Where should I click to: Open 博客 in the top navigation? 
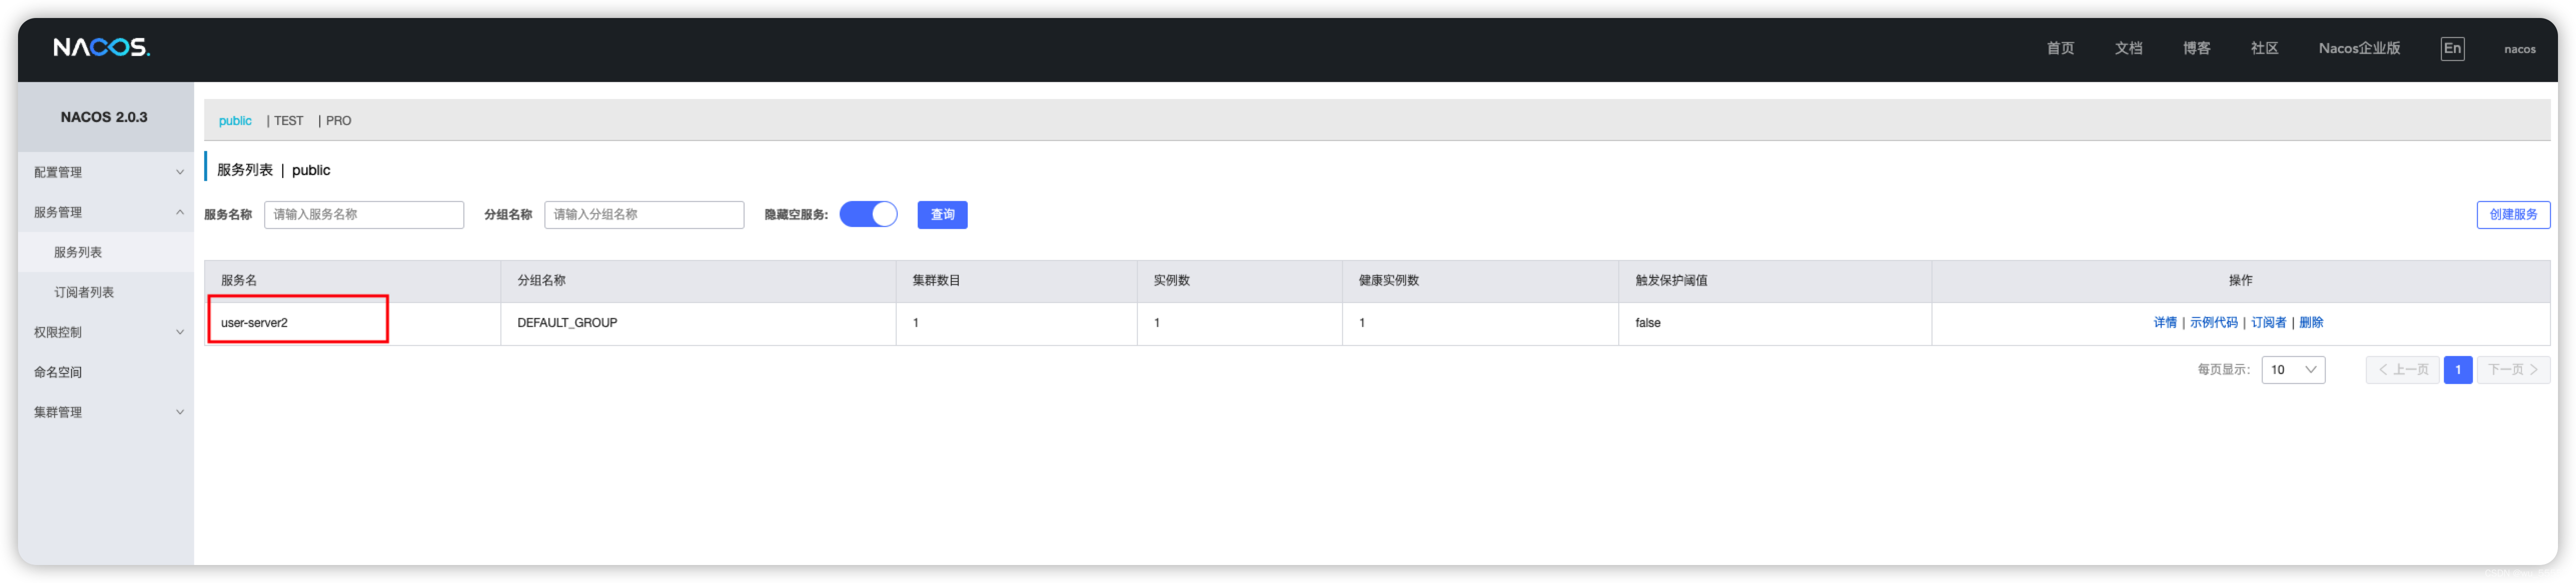(x=2196, y=48)
